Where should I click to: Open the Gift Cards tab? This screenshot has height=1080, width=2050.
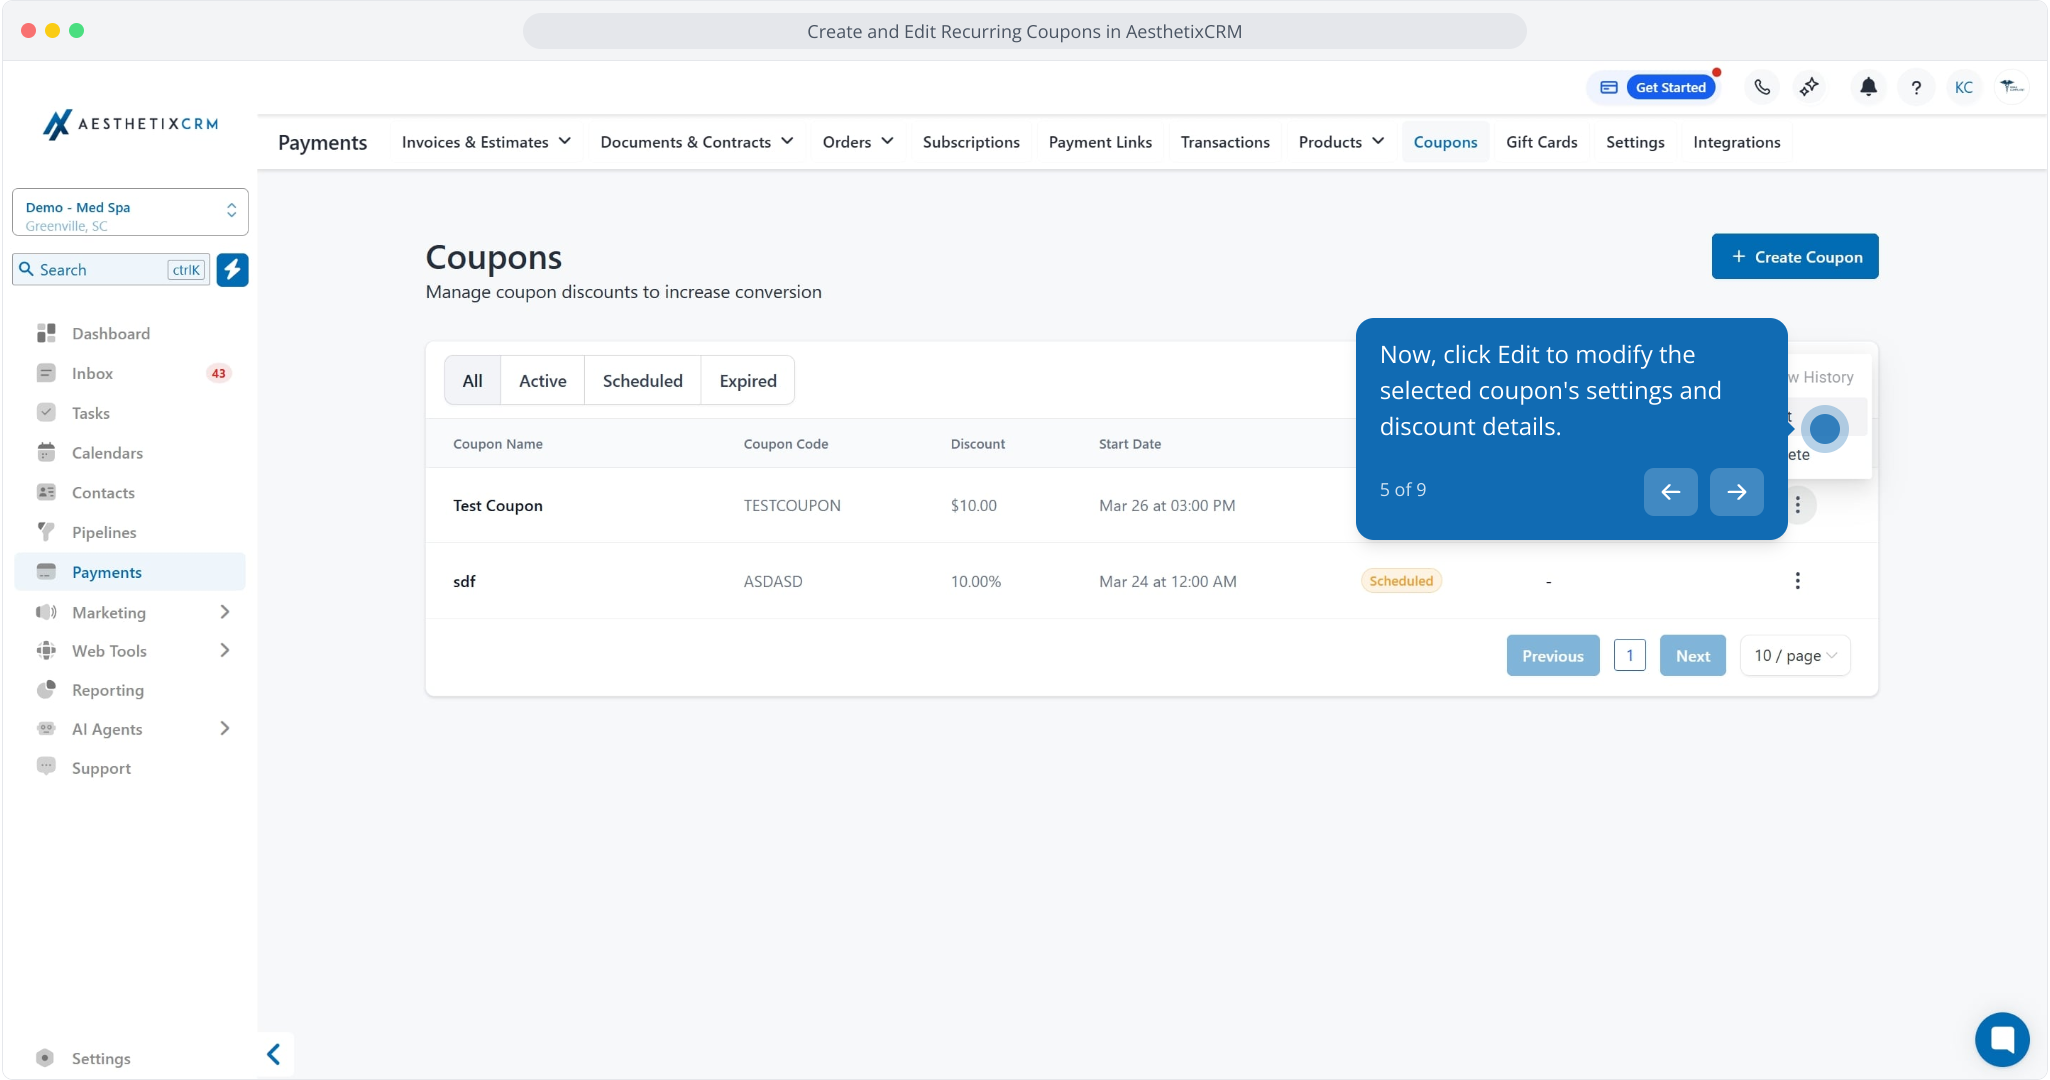1541,142
